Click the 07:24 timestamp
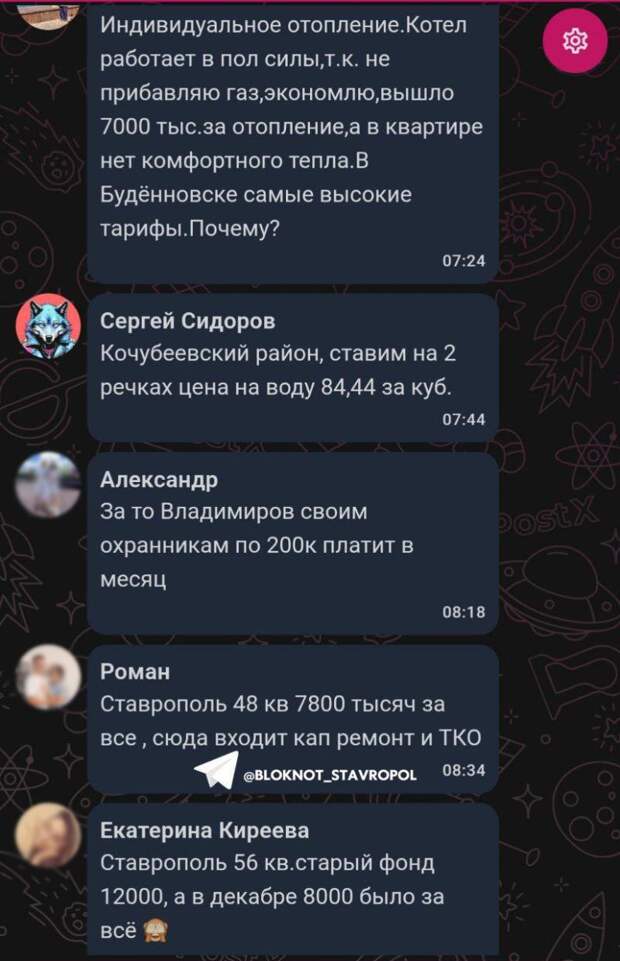The width and height of the screenshot is (620, 961). [x=463, y=261]
